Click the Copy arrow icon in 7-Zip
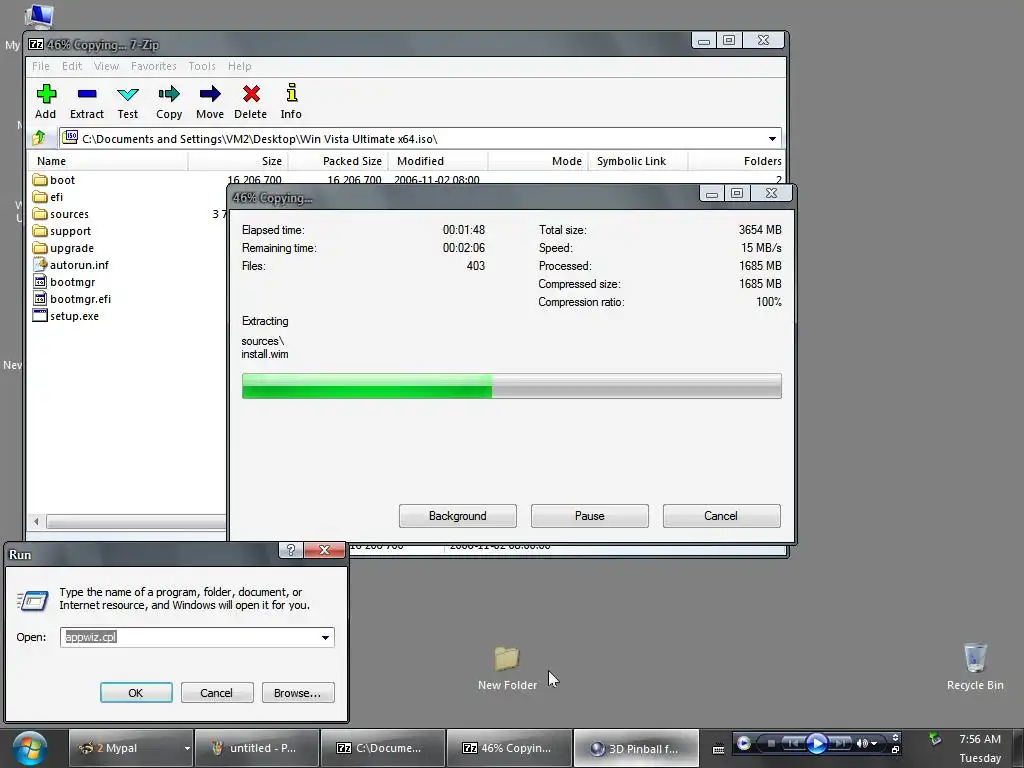 click(168, 94)
